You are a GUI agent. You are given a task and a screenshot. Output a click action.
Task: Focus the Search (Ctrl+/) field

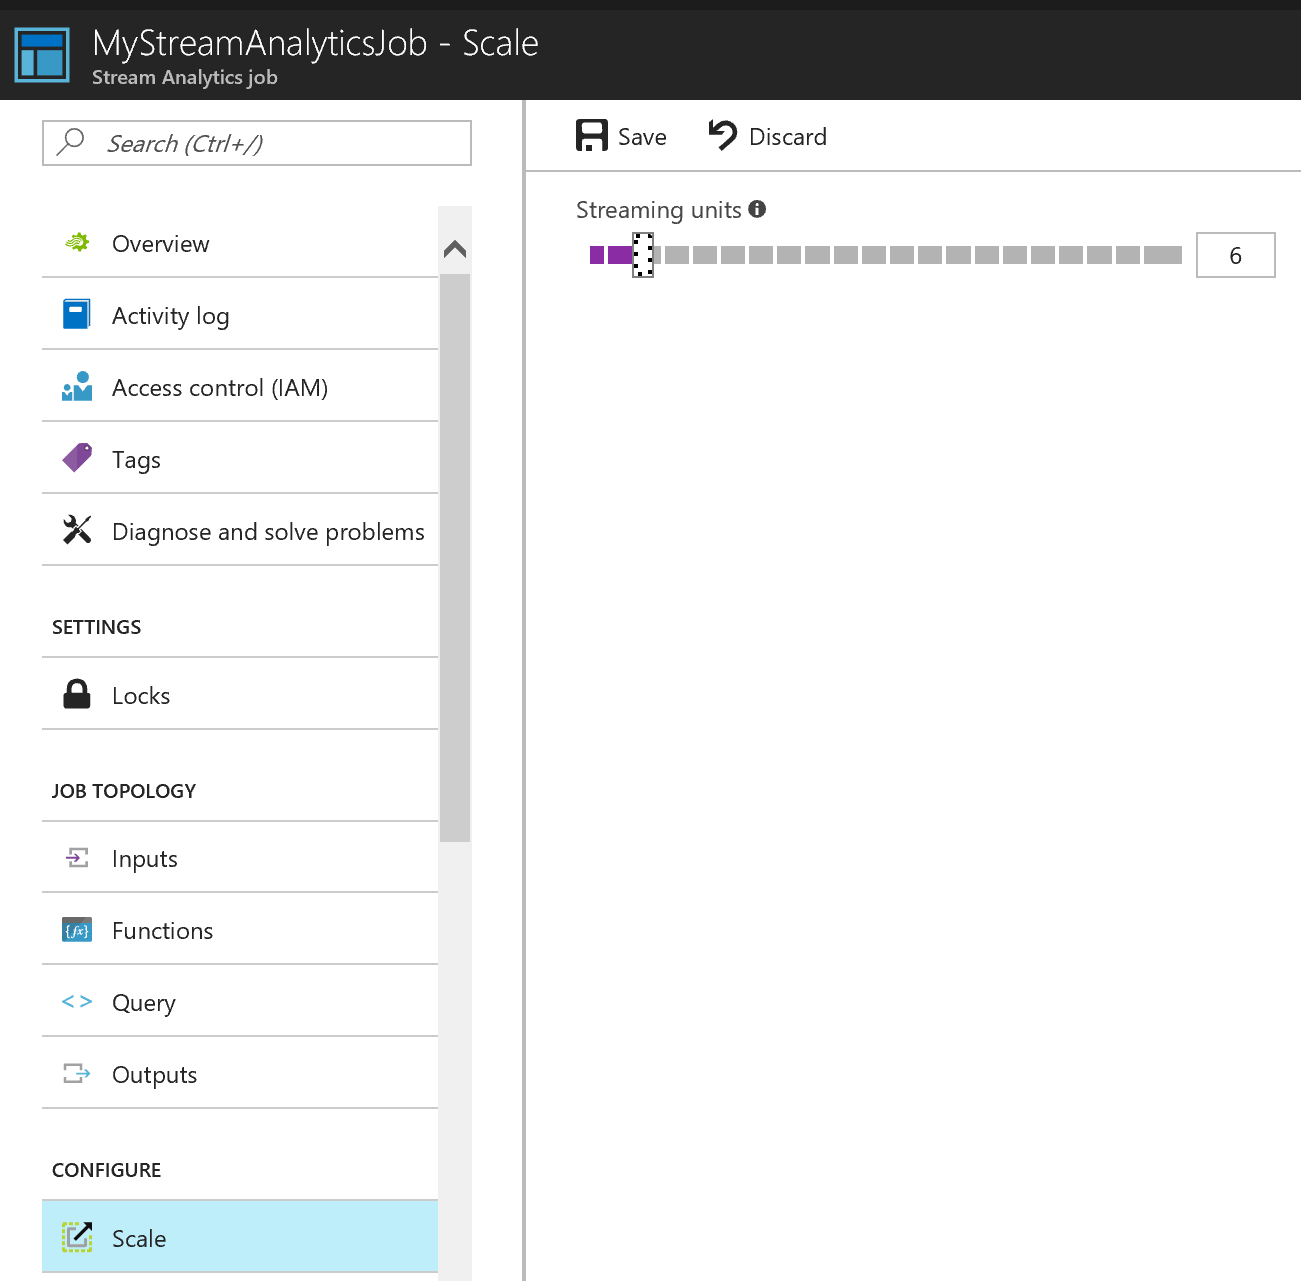pos(257,143)
